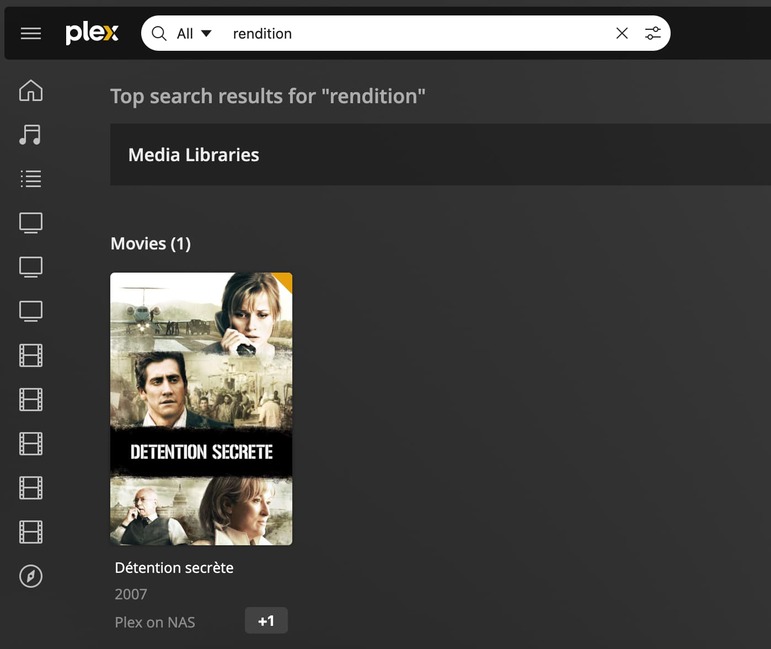Click the Movies (1) heading
The width and height of the screenshot is (771, 649).
pos(150,244)
